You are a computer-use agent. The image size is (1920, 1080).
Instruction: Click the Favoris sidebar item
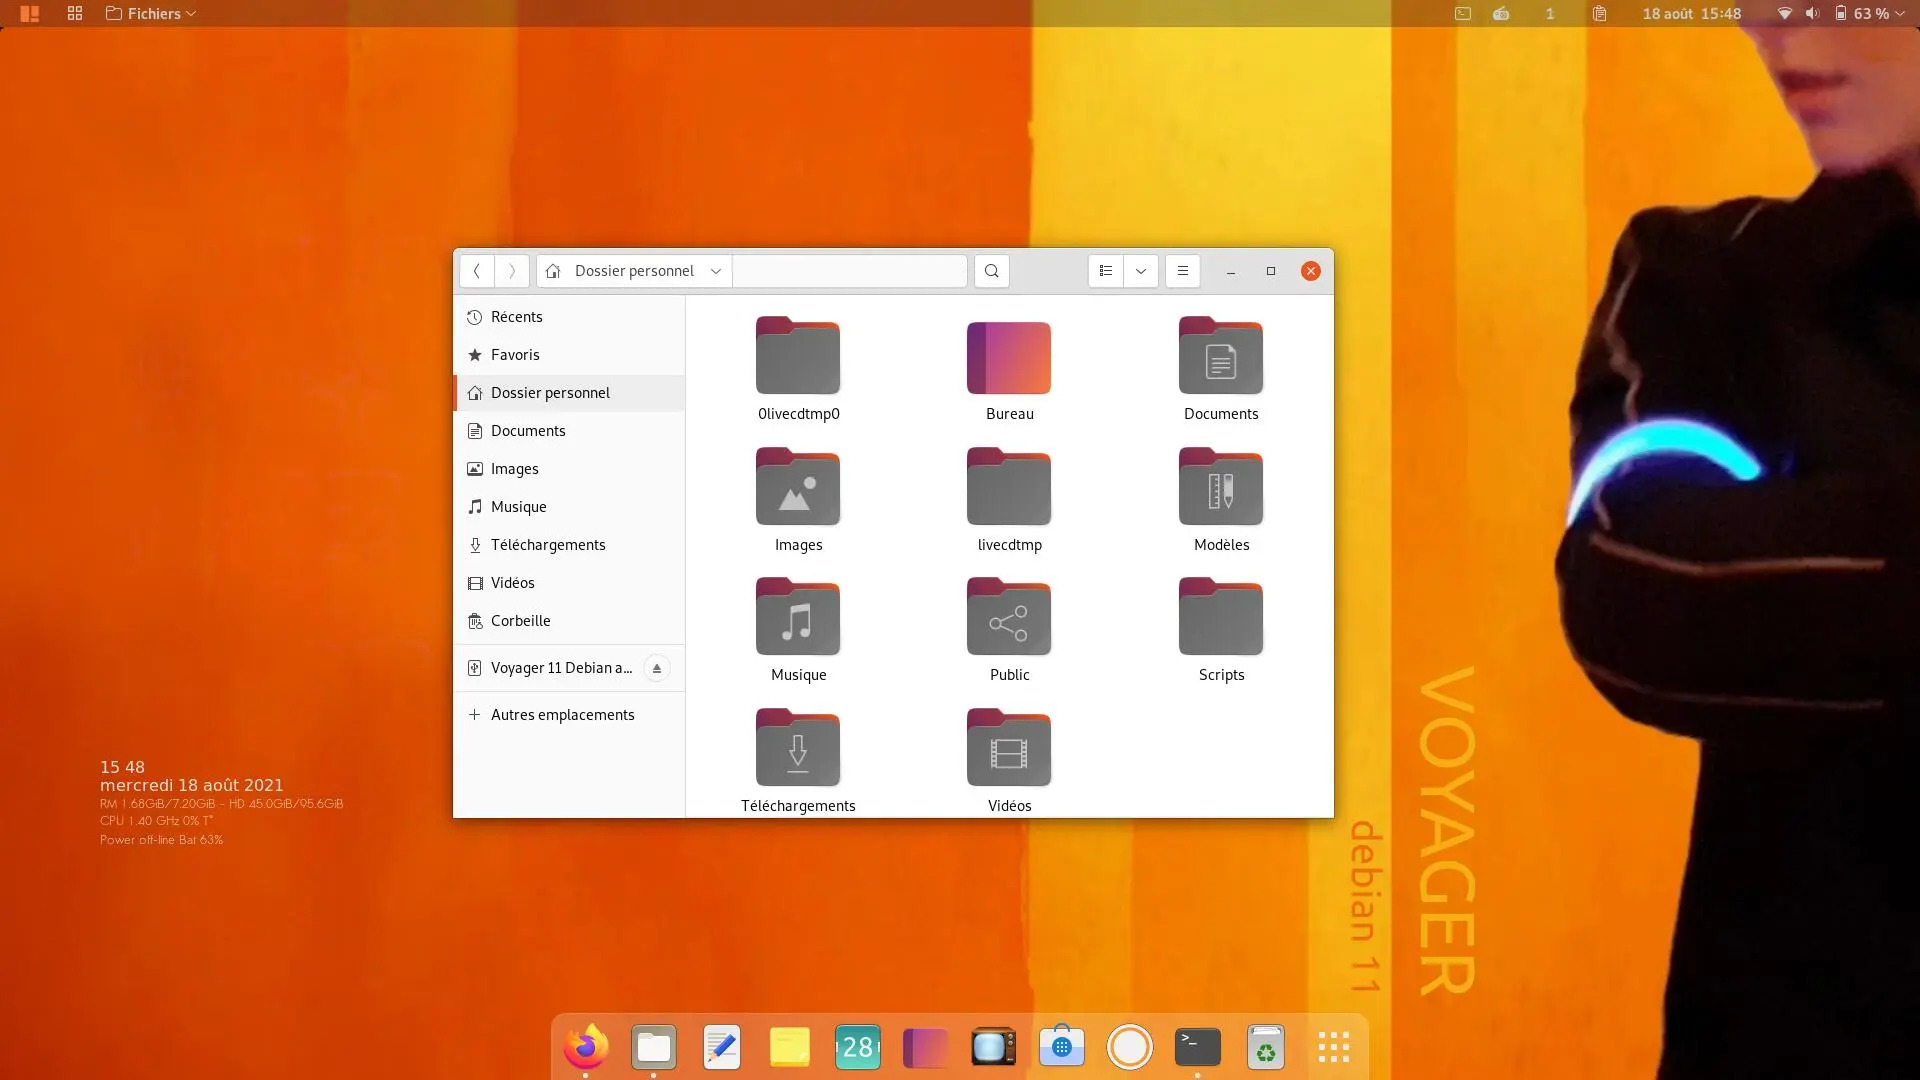[514, 353]
